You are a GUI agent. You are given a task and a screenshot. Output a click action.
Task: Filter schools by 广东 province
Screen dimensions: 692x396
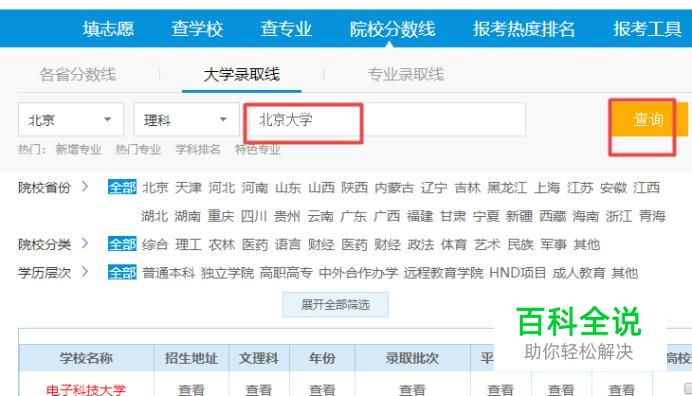[354, 216]
